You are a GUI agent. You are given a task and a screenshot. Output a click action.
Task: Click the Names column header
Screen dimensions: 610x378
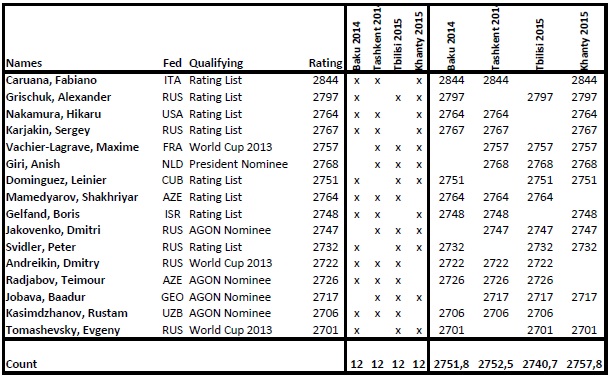pyautogui.click(x=24, y=63)
